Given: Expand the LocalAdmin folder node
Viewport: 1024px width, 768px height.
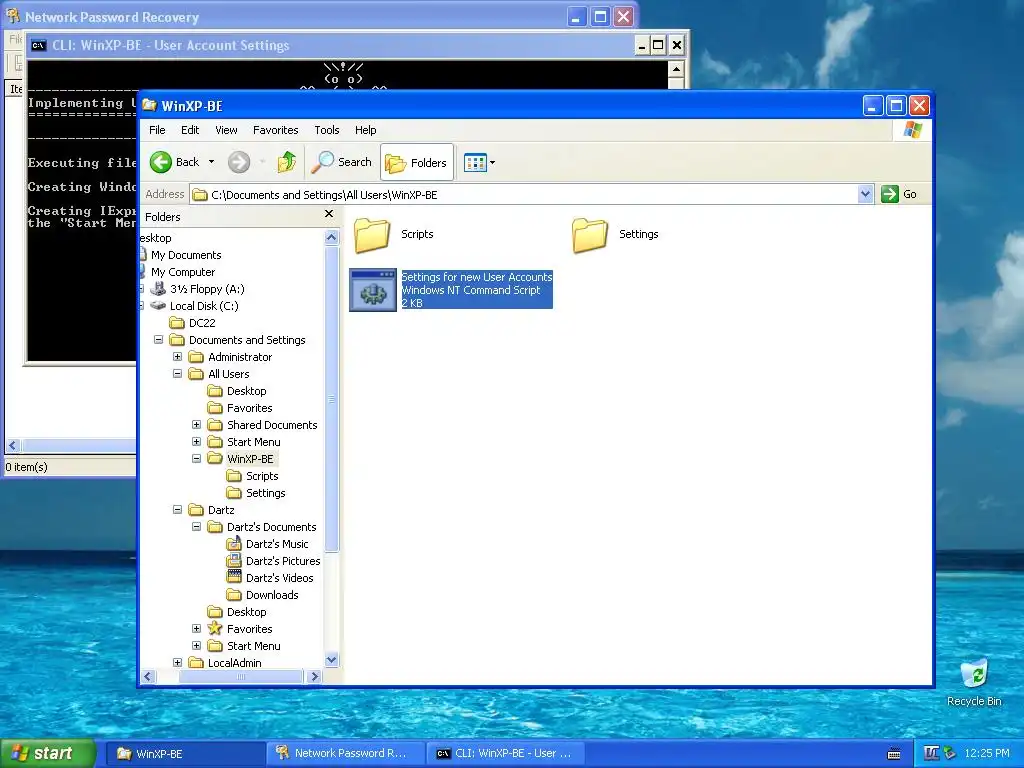Looking at the screenshot, I should [178, 662].
